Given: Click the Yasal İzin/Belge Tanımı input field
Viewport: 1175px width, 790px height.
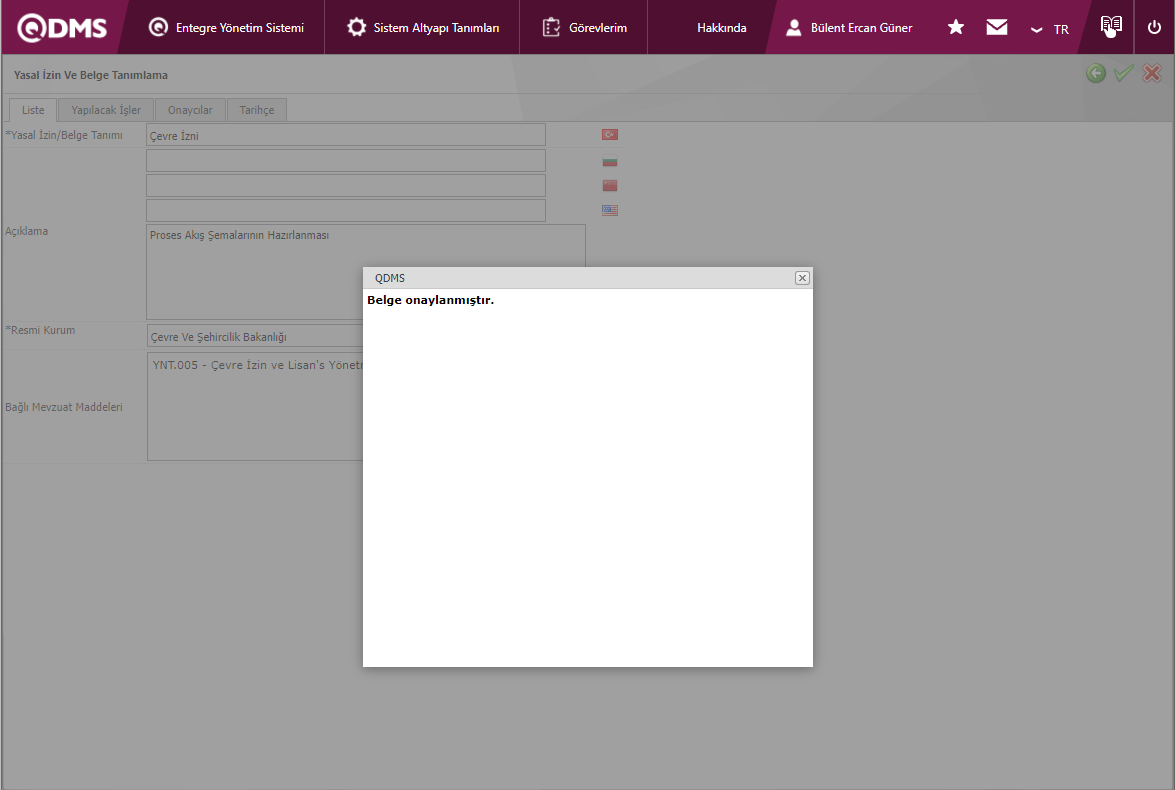Looking at the screenshot, I should [345, 135].
